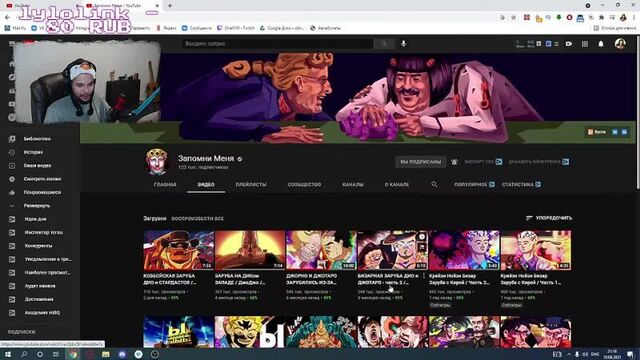Open Windows notification center icon
Viewport: 640px width, 360px height.
(631, 354)
